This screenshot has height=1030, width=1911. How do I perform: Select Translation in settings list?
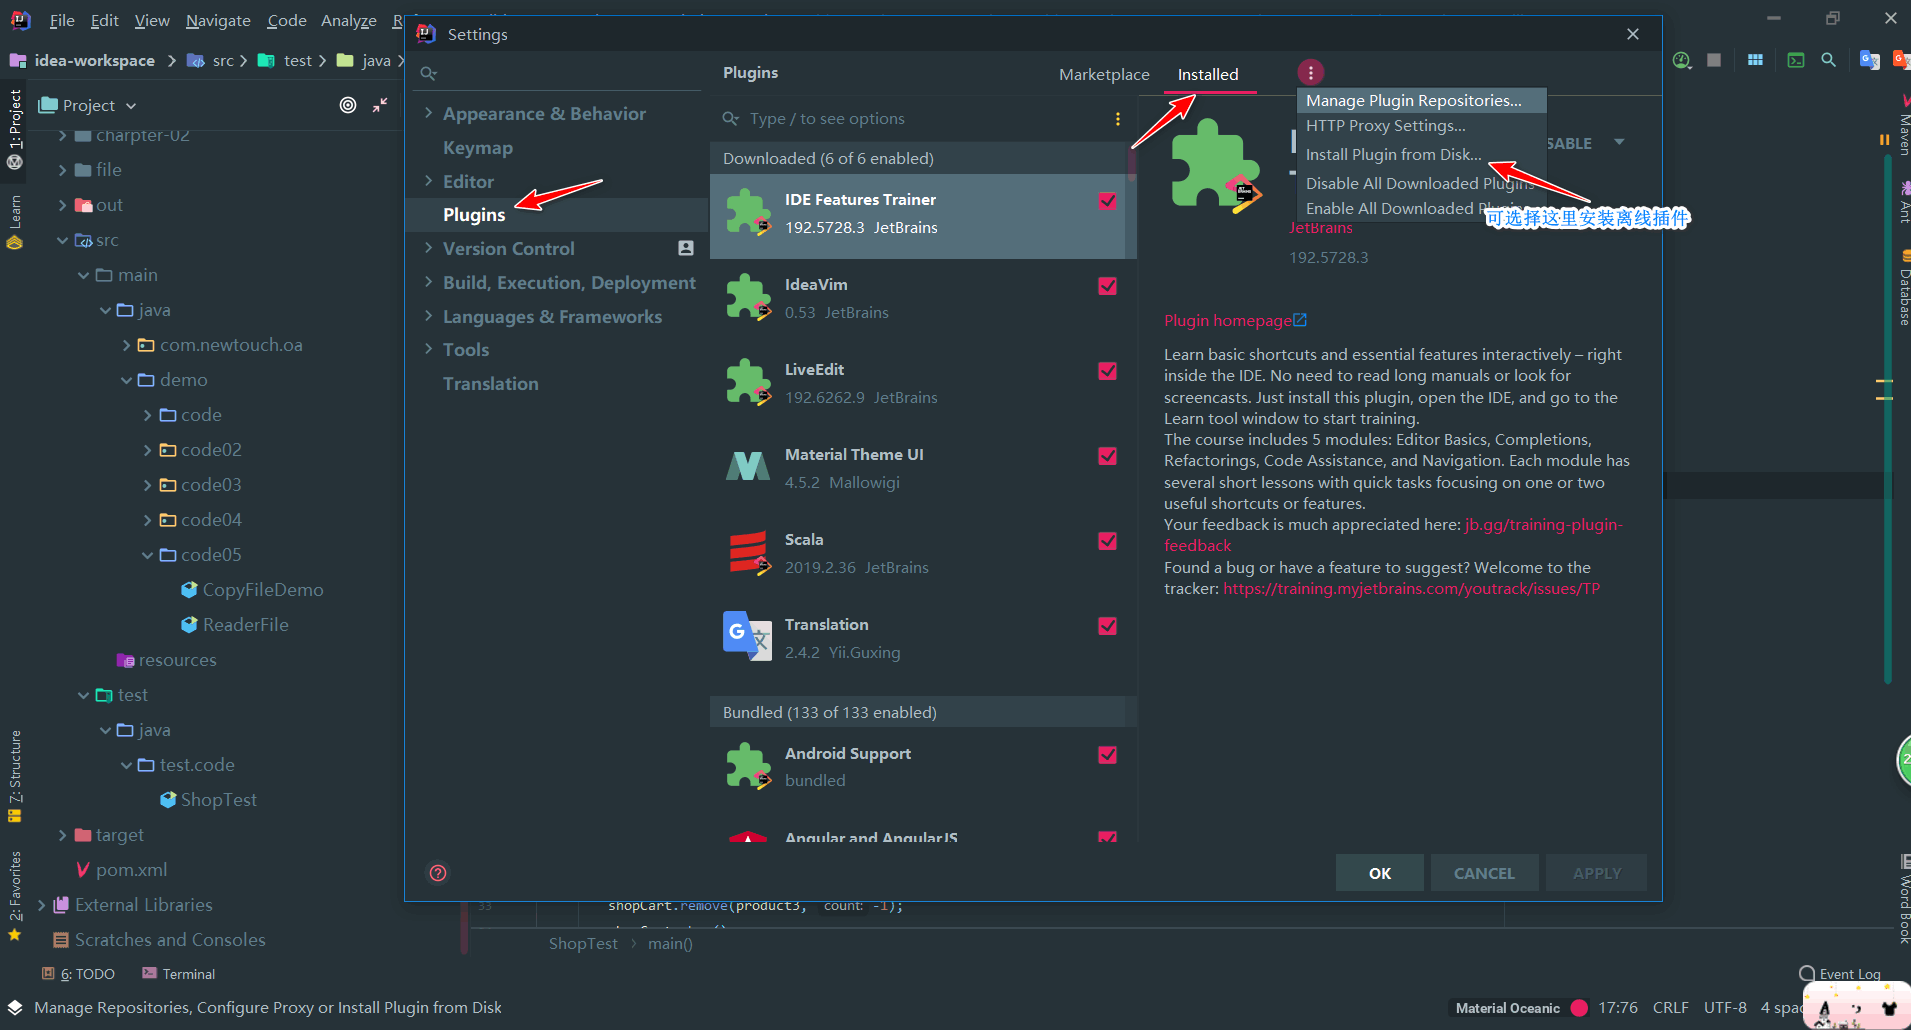point(491,383)
